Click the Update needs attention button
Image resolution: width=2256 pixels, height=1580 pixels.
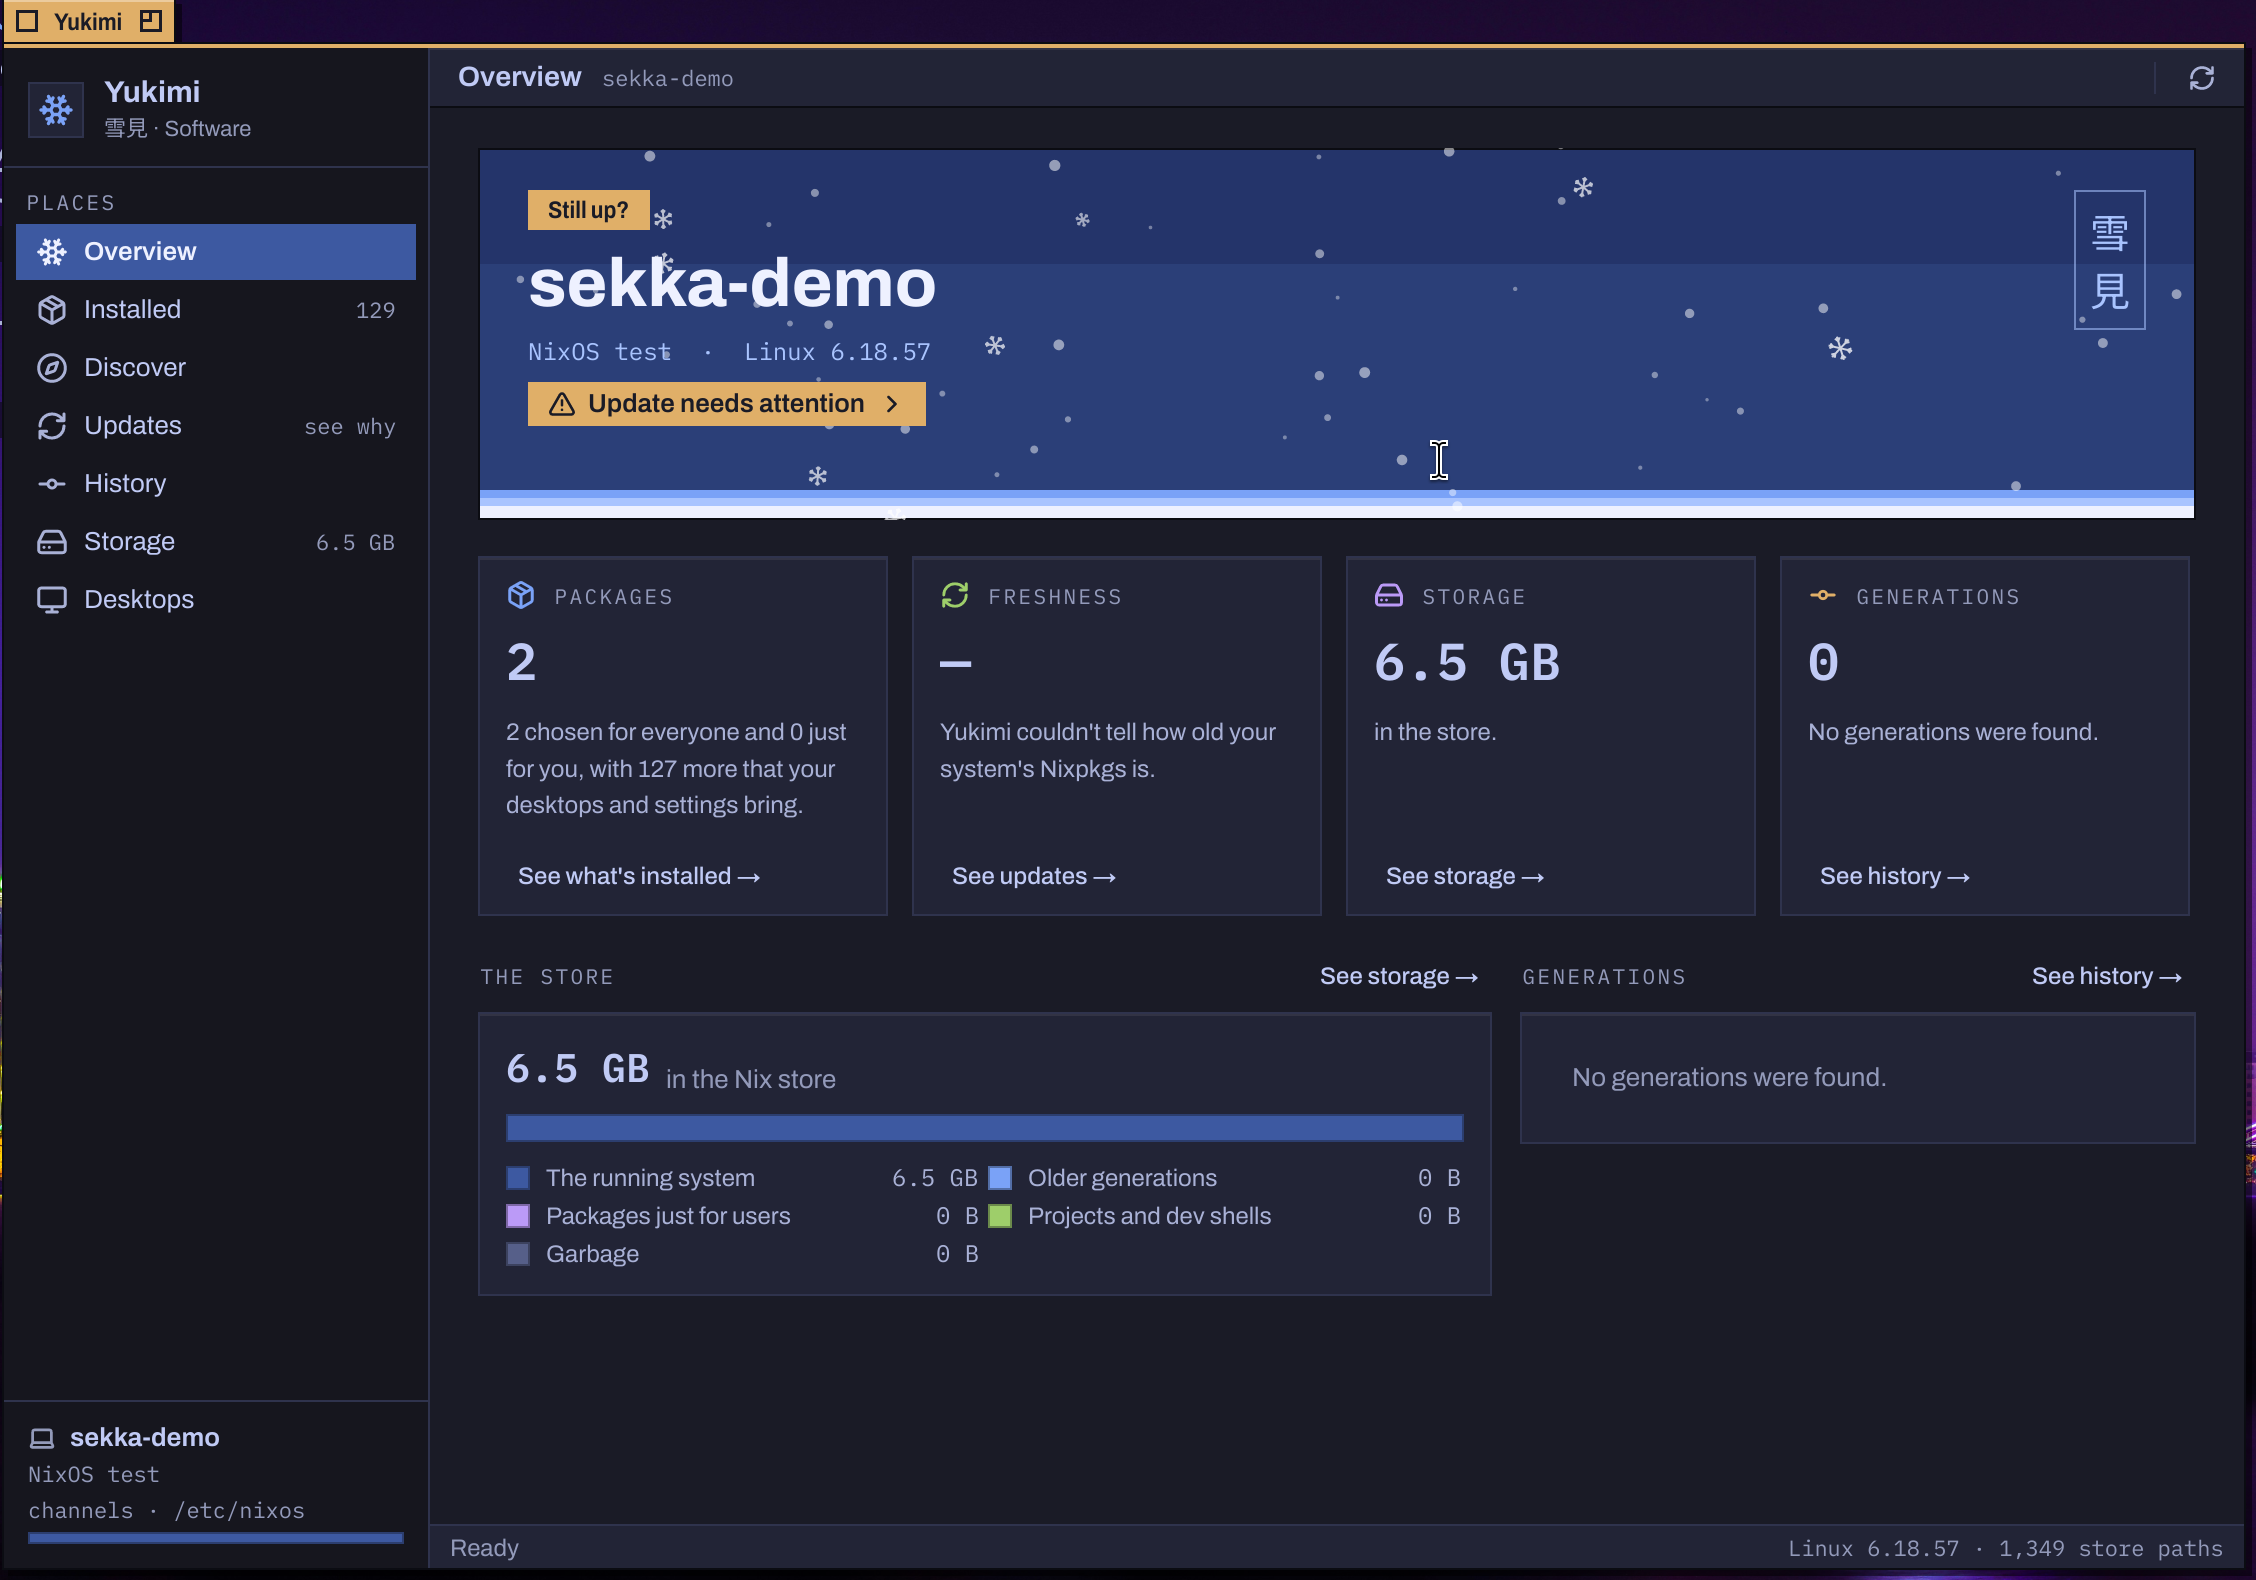(727, 404)
